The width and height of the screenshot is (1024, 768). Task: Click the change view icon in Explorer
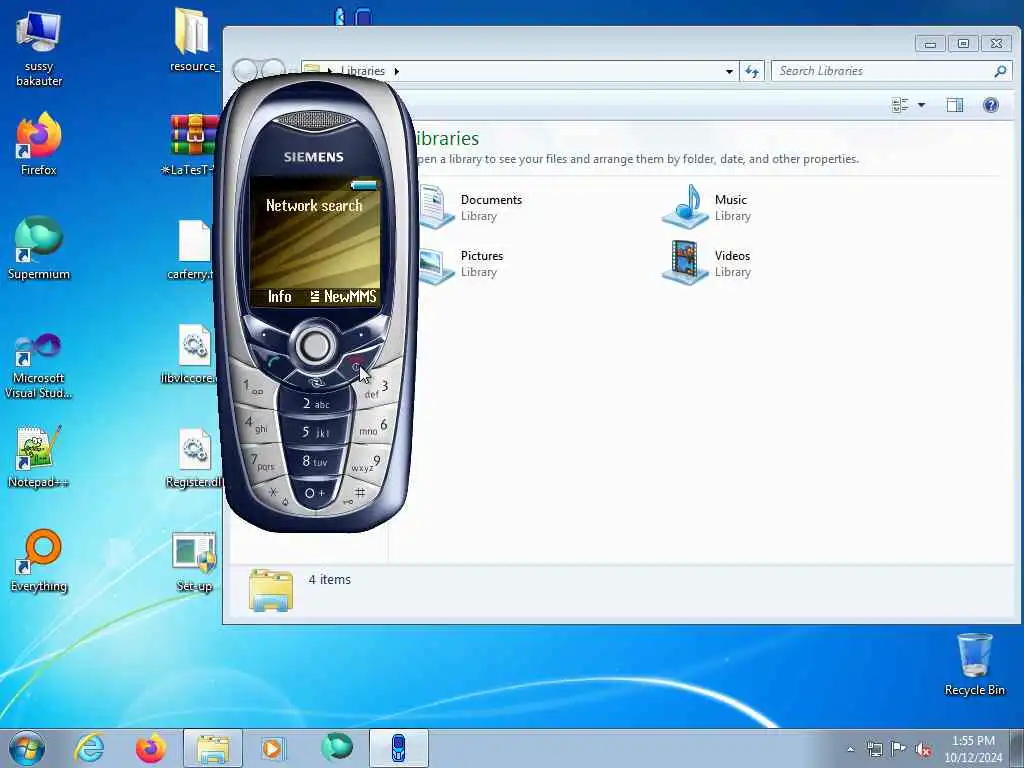click(x=900, y=105)
